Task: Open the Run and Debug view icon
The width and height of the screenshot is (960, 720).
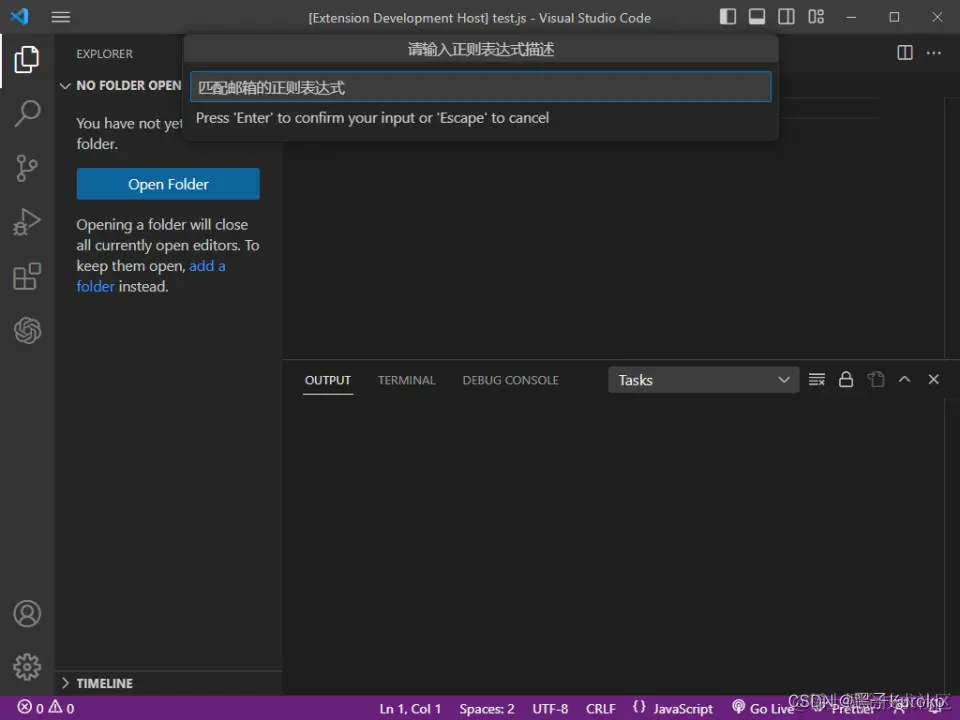Action: tap(27, 222)
